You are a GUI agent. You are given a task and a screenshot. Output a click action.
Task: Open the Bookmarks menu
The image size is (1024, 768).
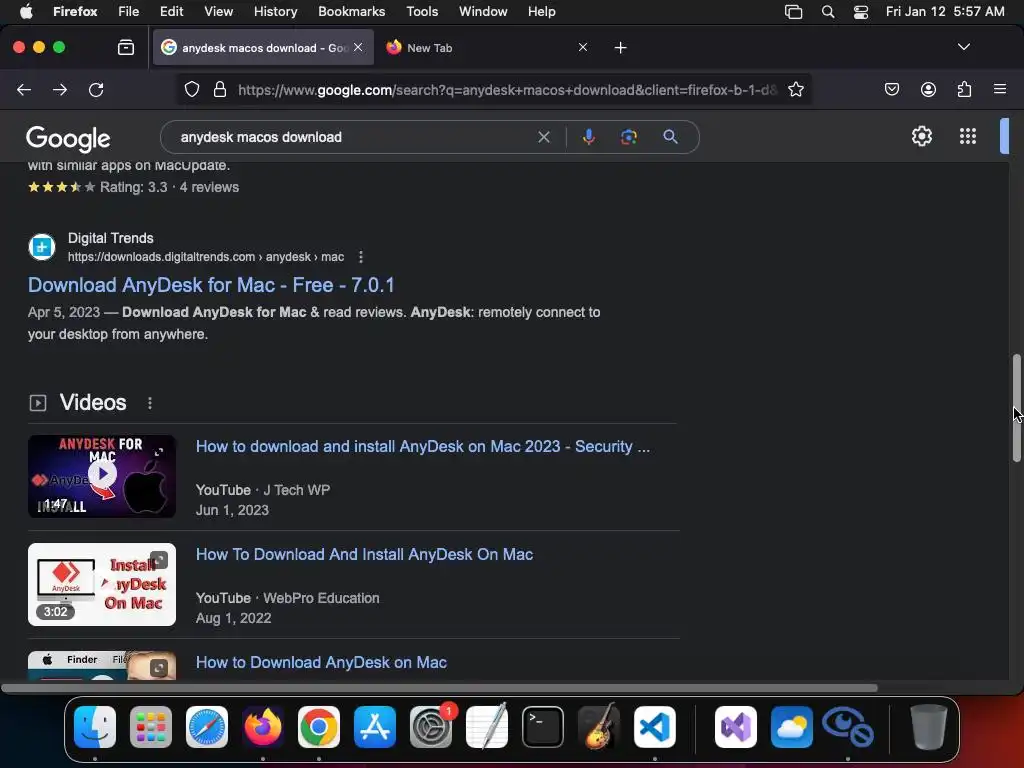point(351,12)
